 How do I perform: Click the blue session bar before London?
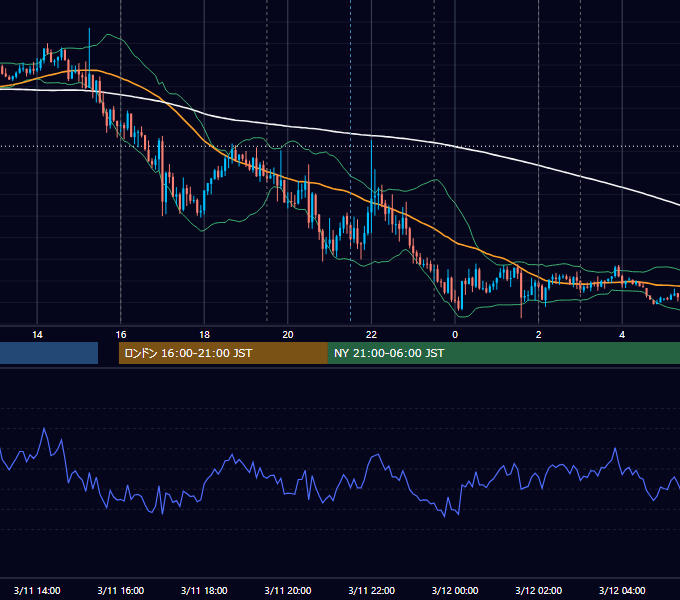coord(49,353)
